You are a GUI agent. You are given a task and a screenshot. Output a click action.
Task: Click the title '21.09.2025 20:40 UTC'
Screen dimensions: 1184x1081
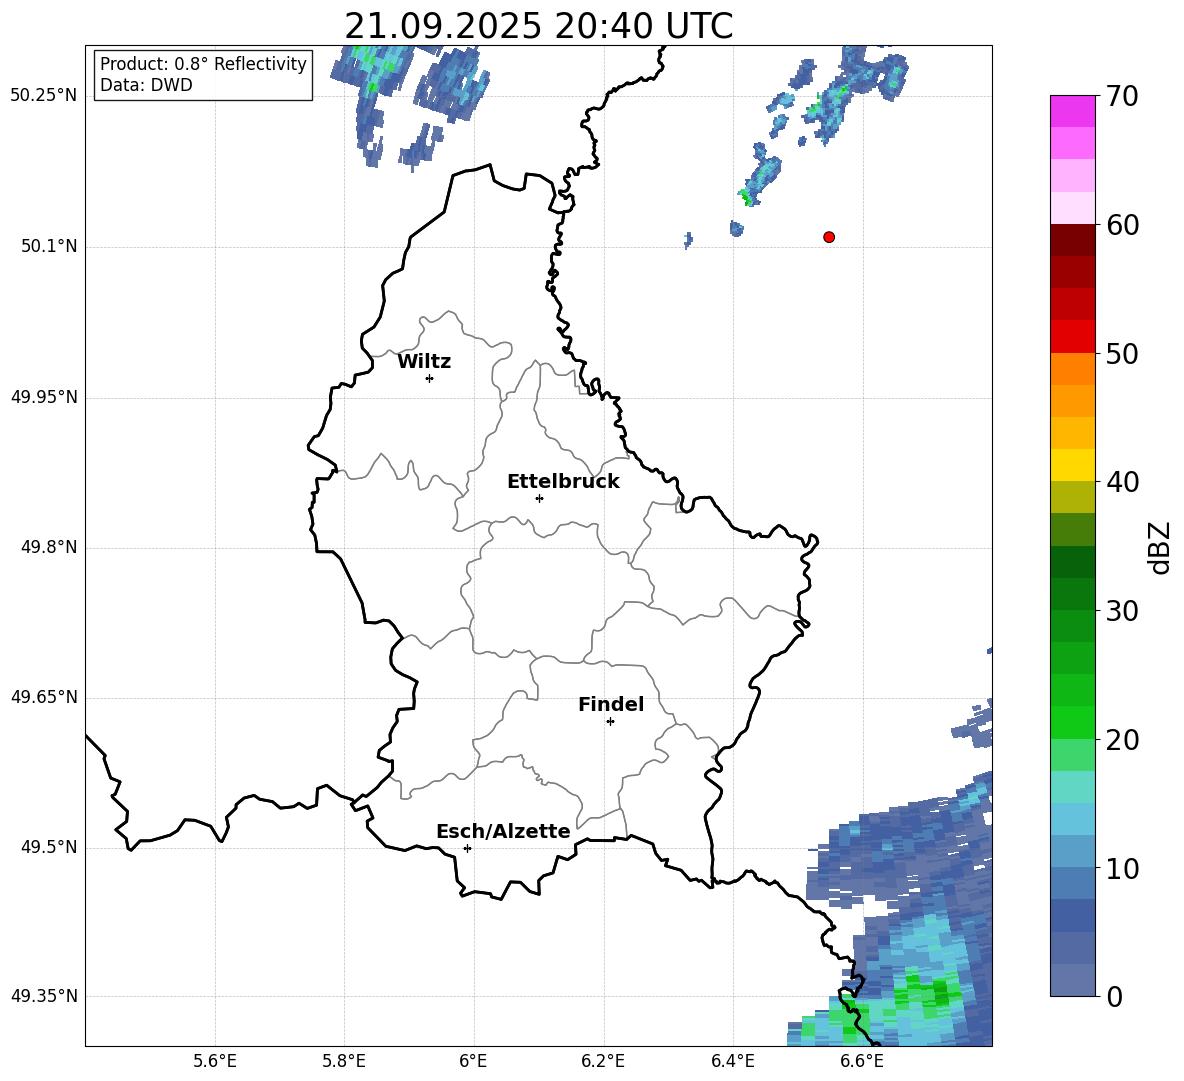(x=538, y=26)
